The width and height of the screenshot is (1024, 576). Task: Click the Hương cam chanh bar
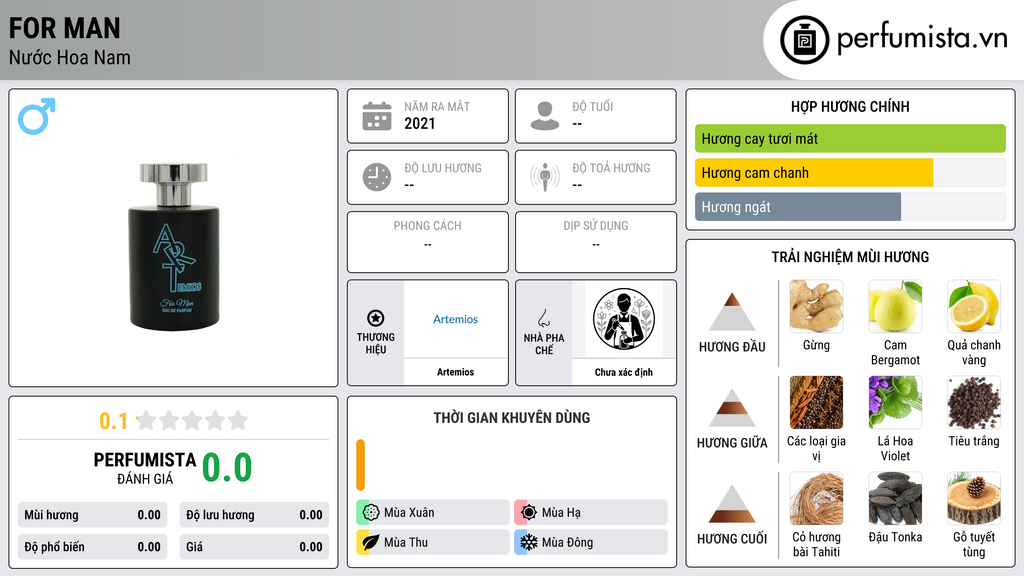(850, 172)
